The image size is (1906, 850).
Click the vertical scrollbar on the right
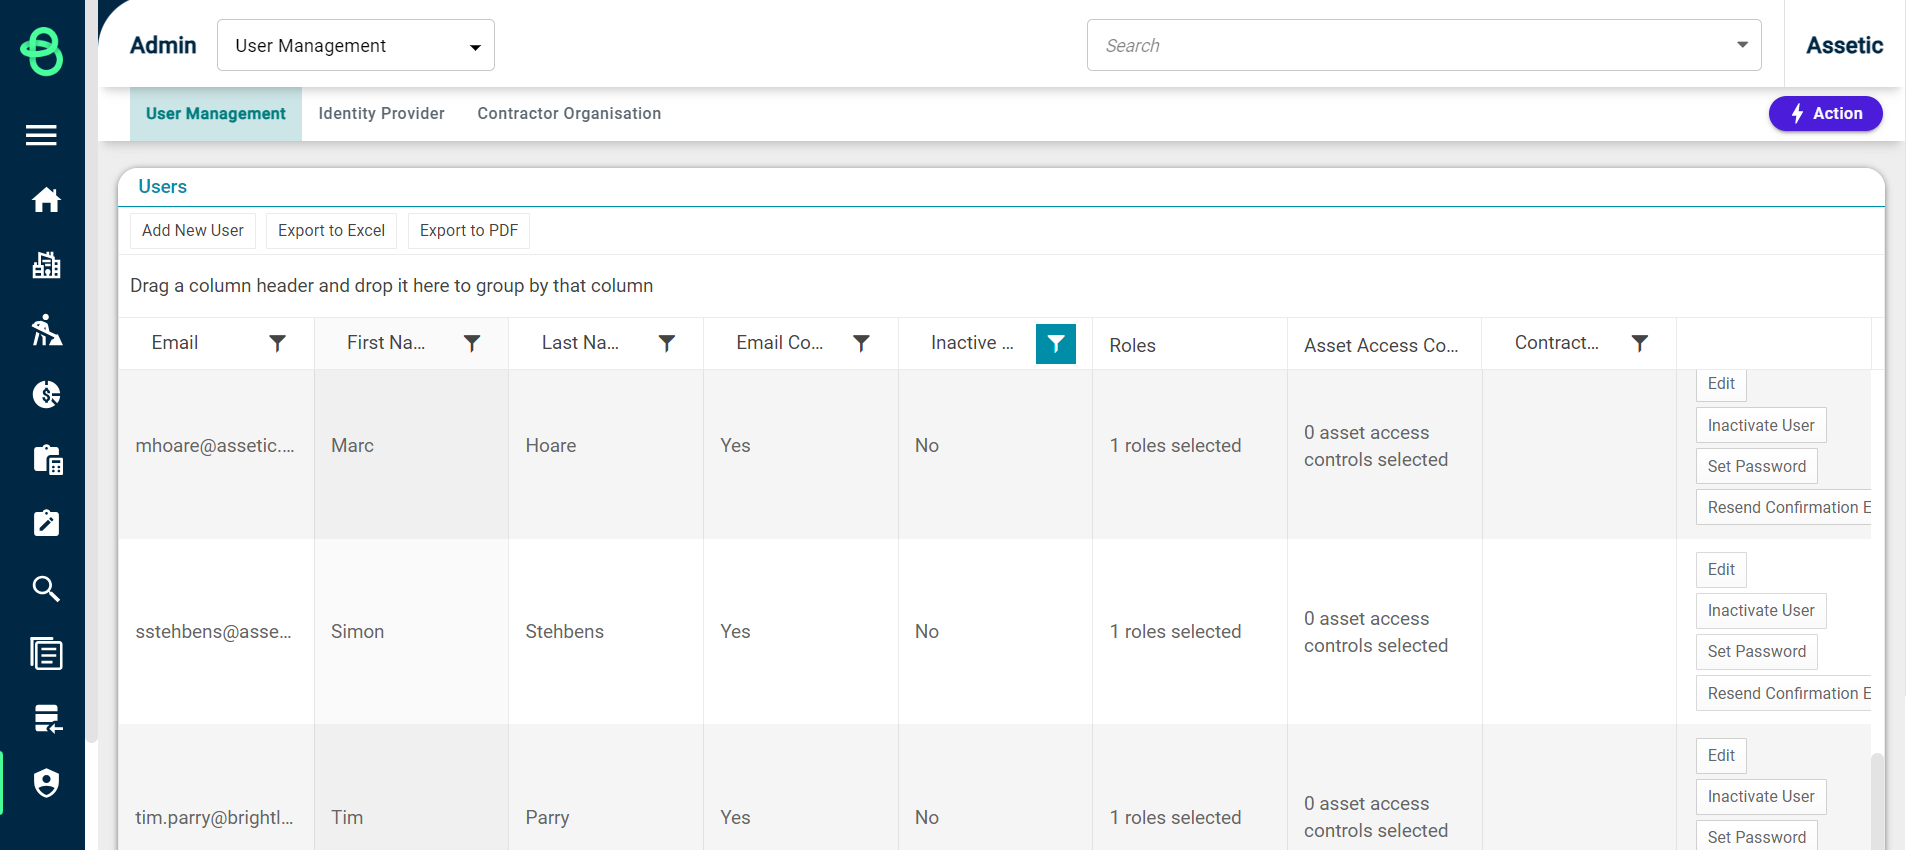(1877, 800)
